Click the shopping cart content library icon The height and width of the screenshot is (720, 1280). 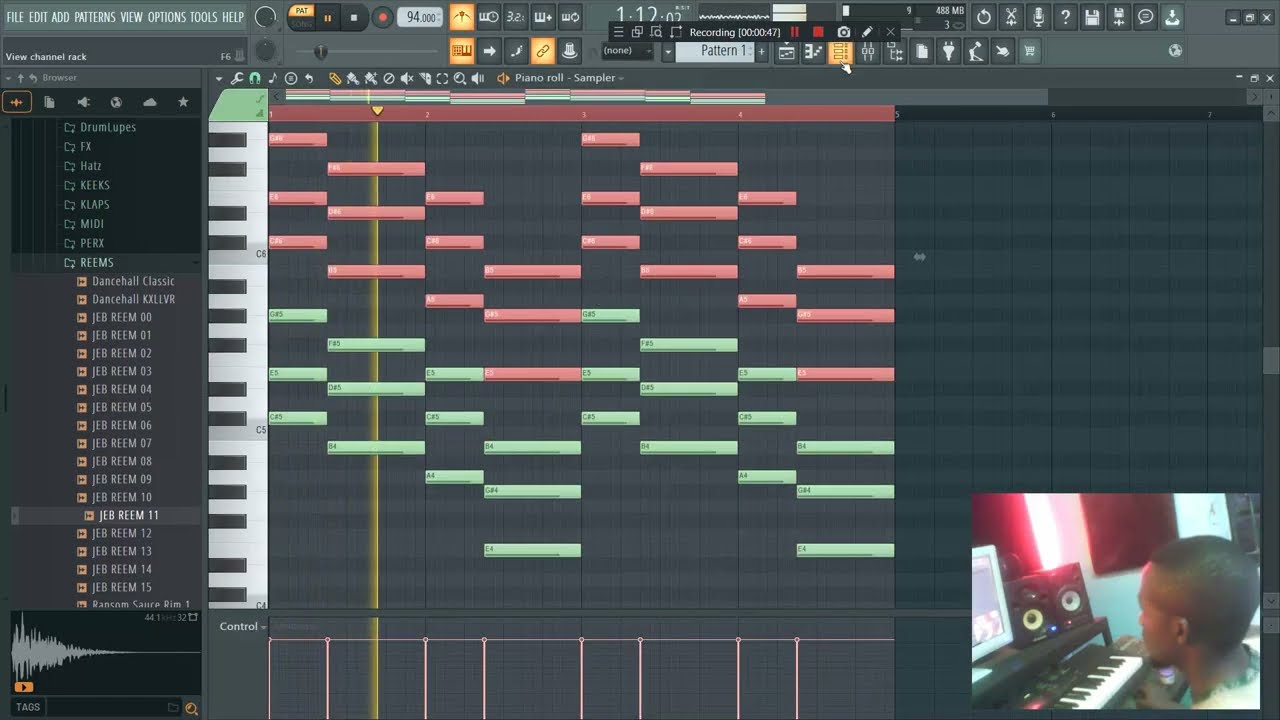(x=1029, y=51)
